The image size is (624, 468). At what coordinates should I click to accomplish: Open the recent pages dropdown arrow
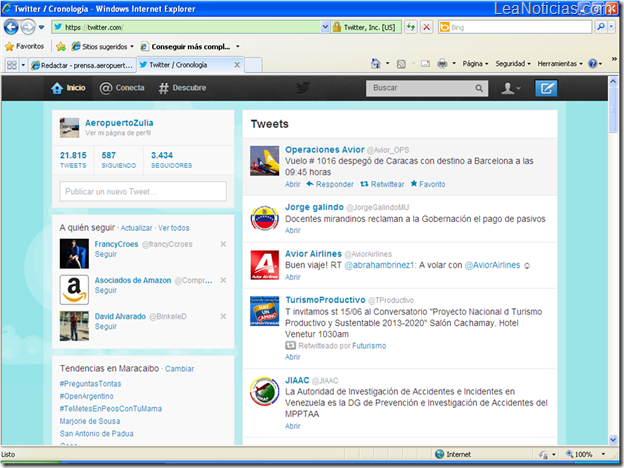click(x=42, y=27)
